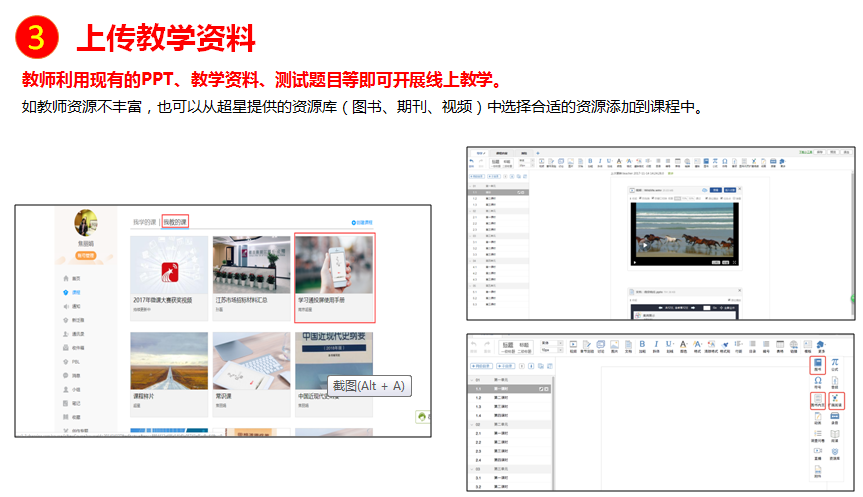This screenshot has height=497, width=863.
Task: Click fullscreen icon on horse video player
Action: click(x=734, y=263)
